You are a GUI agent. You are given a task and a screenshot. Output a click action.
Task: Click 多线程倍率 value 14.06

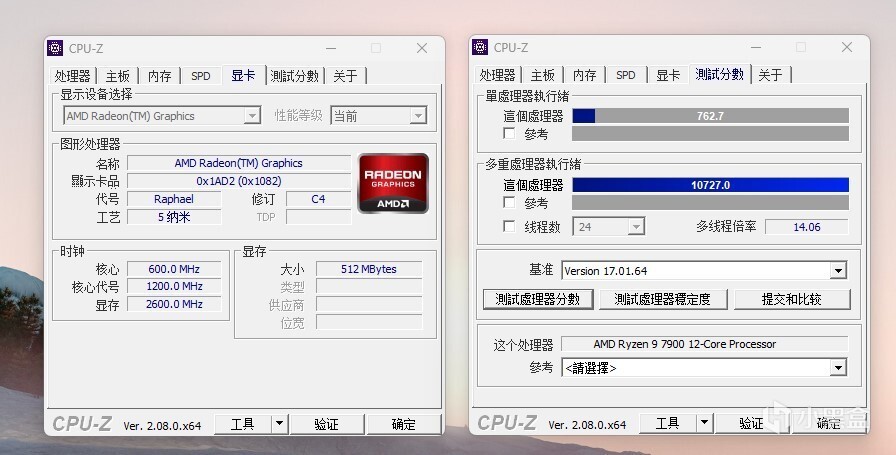[807, 227]
